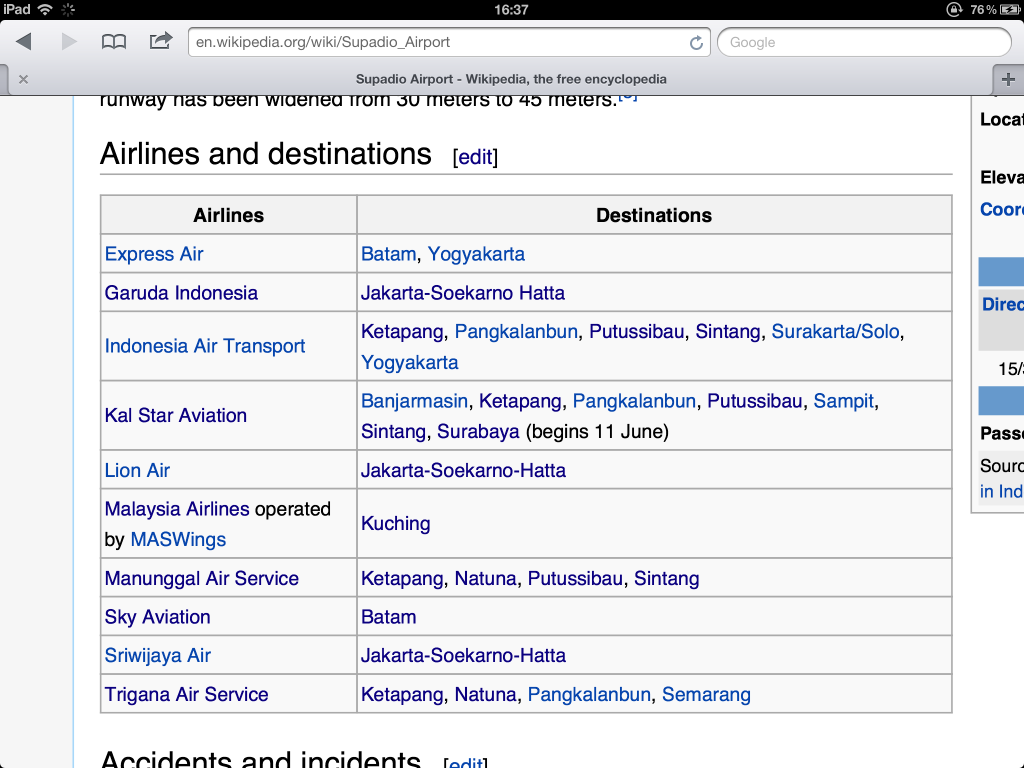The height and width of the screenshot is (768, 1024).
Task: Tap the Safari forward arrow
Action: pos(69,42)
